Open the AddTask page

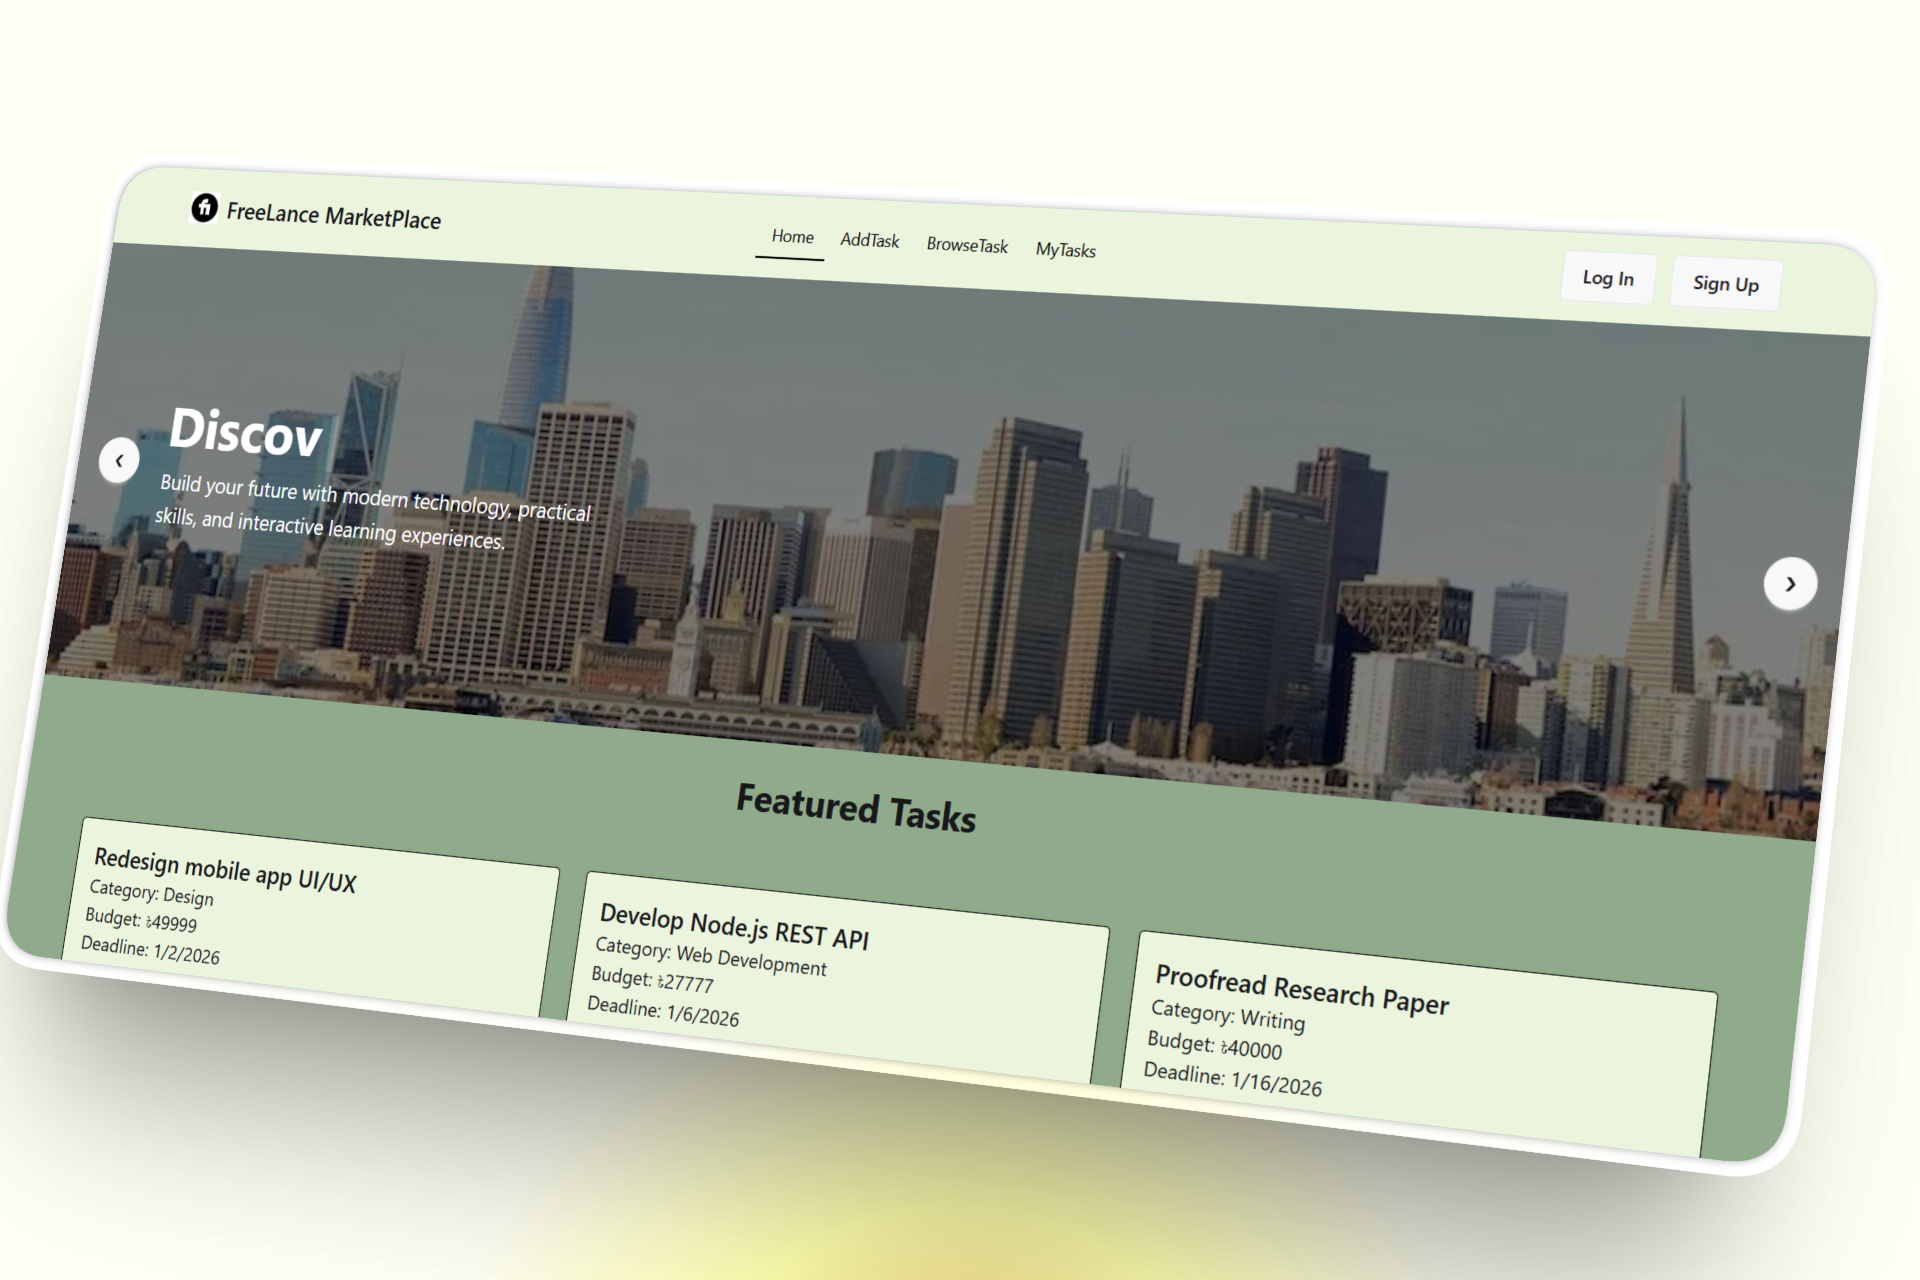coord(869,241)
